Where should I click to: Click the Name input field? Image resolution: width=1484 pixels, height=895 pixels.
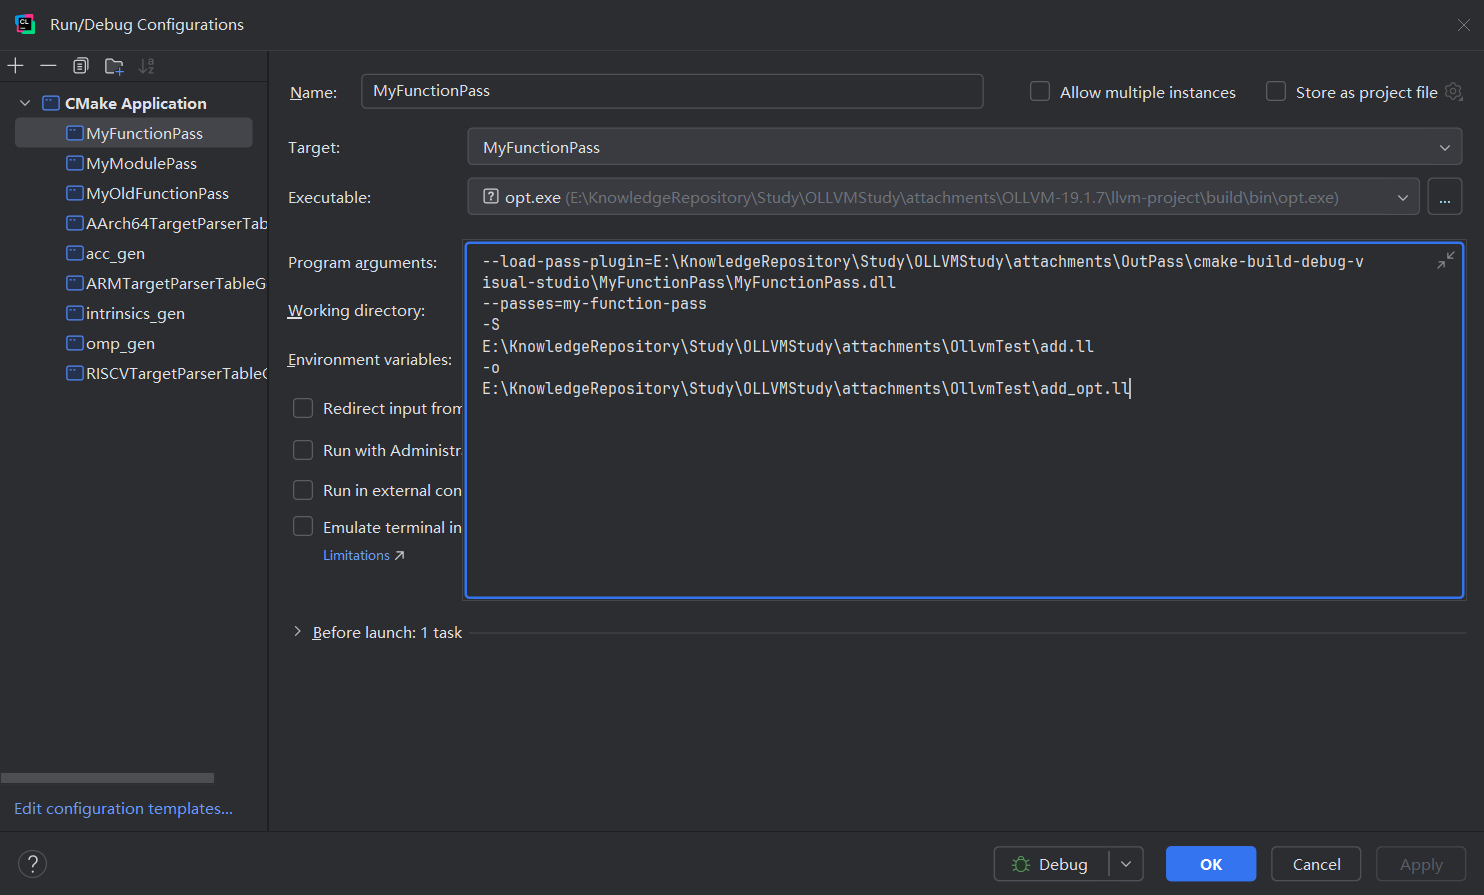[x=671, y=91]
